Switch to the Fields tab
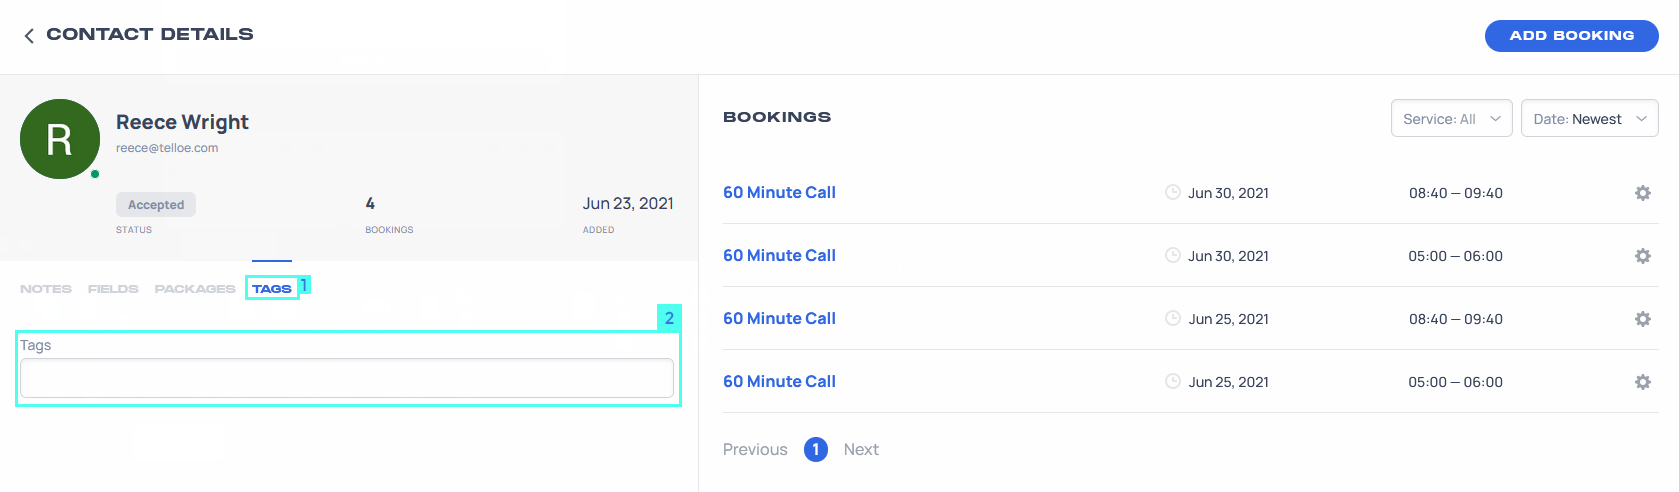Viewport: 1679px width, 492px height. 113,289
